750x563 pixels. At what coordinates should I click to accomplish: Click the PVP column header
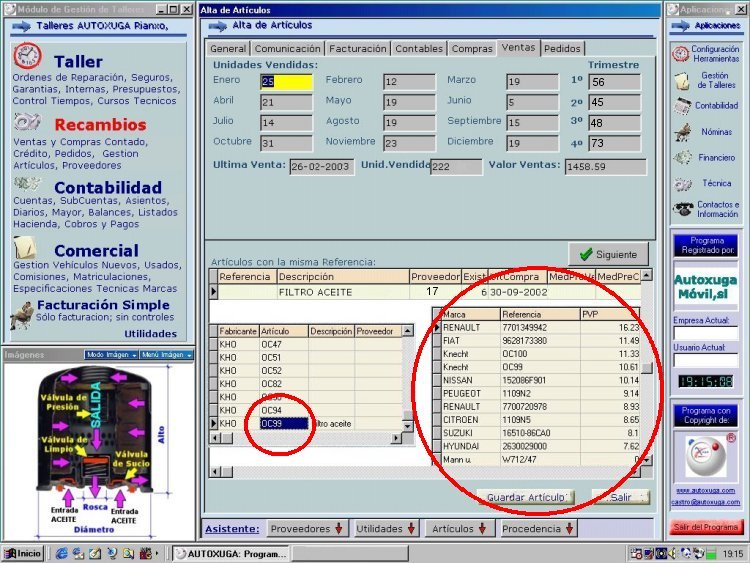click(x=609, y=314)
